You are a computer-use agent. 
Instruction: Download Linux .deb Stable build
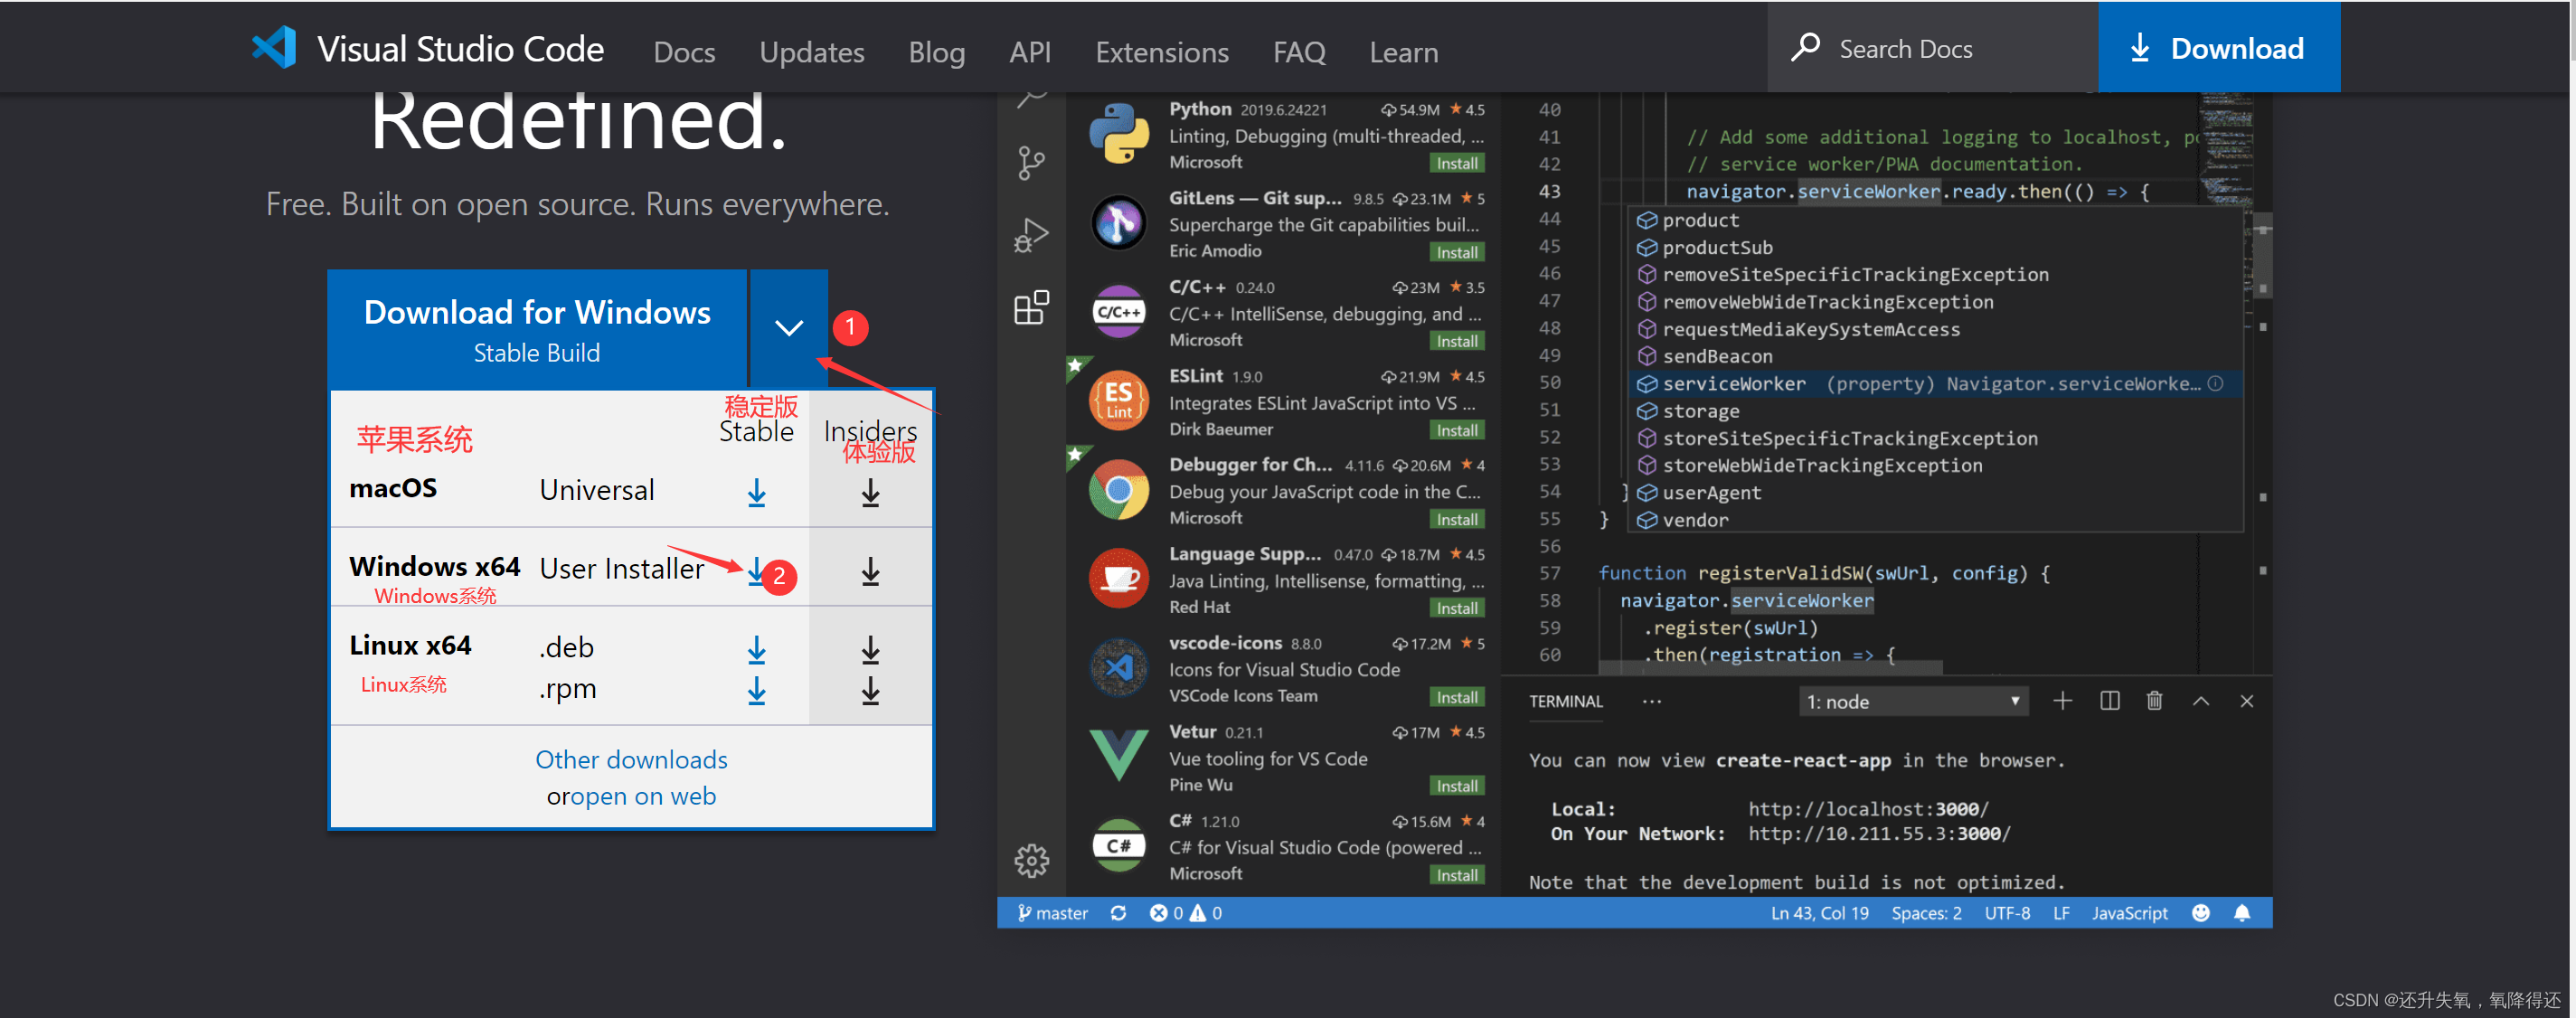click(757, 650)
